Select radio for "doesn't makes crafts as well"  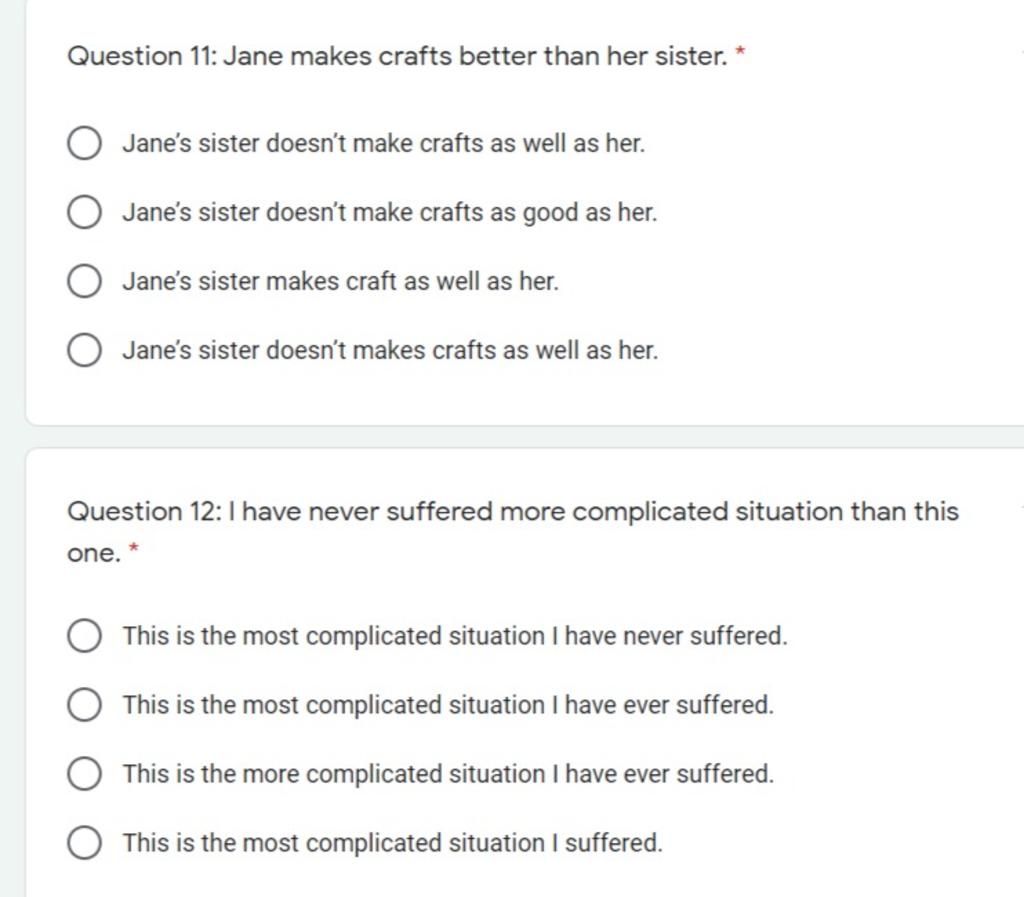tap(84, 351)
